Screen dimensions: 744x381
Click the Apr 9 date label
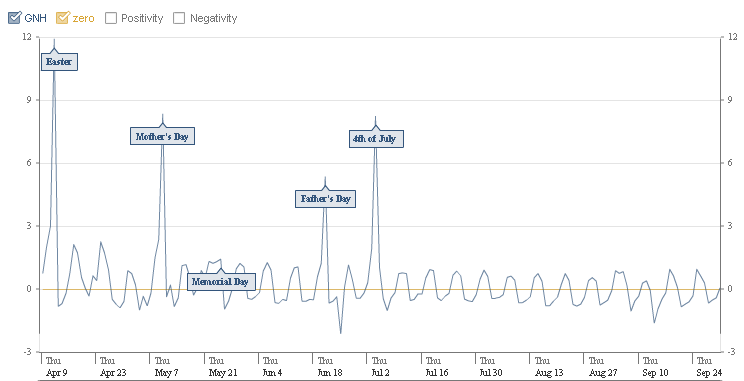56,373
